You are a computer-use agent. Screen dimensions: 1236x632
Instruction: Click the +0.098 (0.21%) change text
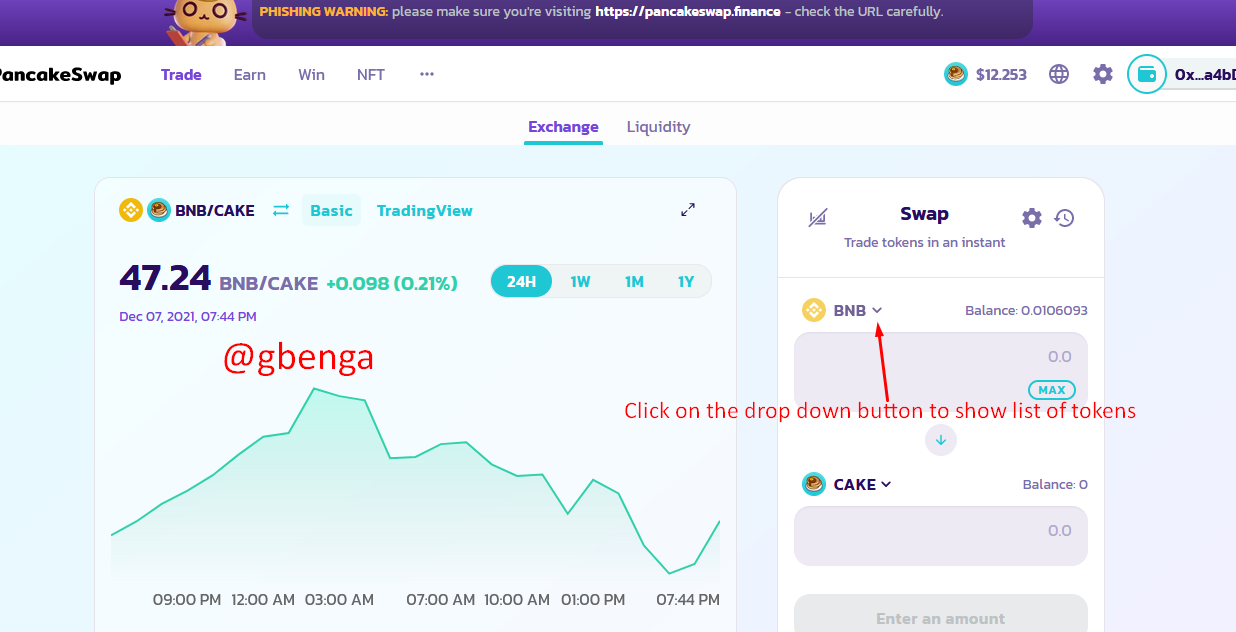click(392, 284)
